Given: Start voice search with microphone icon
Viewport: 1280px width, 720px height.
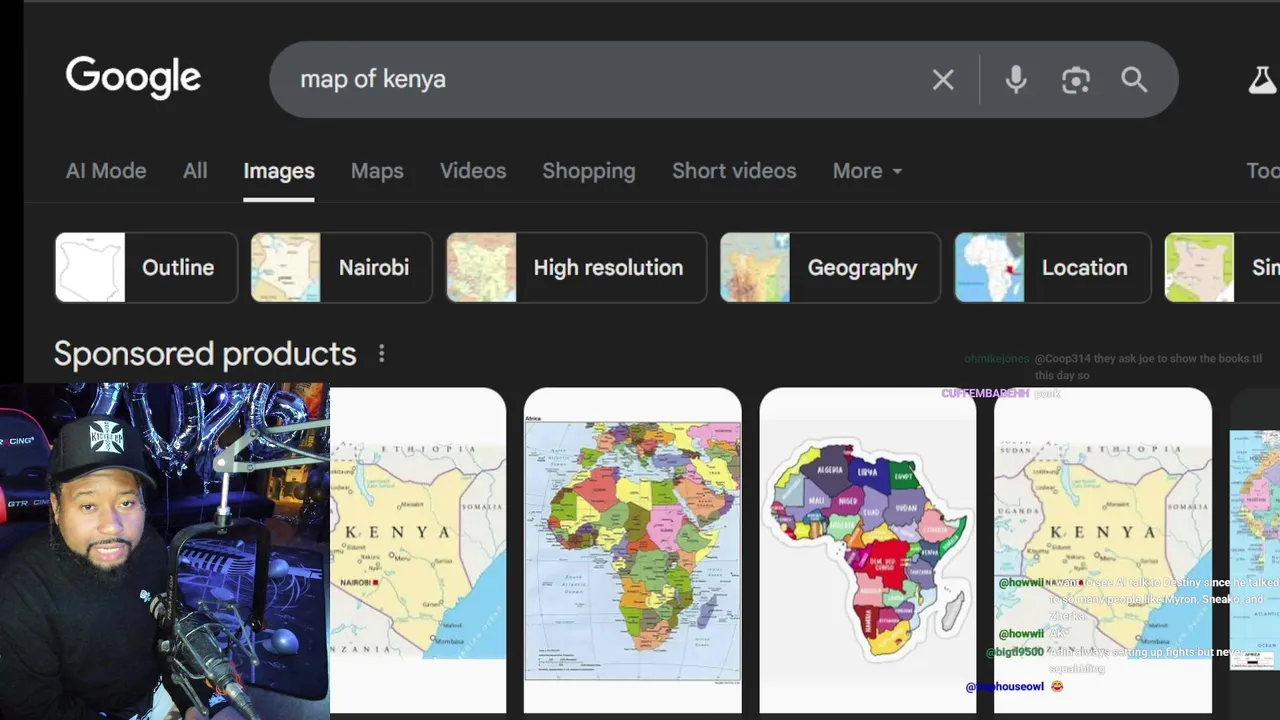Looking at the screenshot, I should [1016, 80].
